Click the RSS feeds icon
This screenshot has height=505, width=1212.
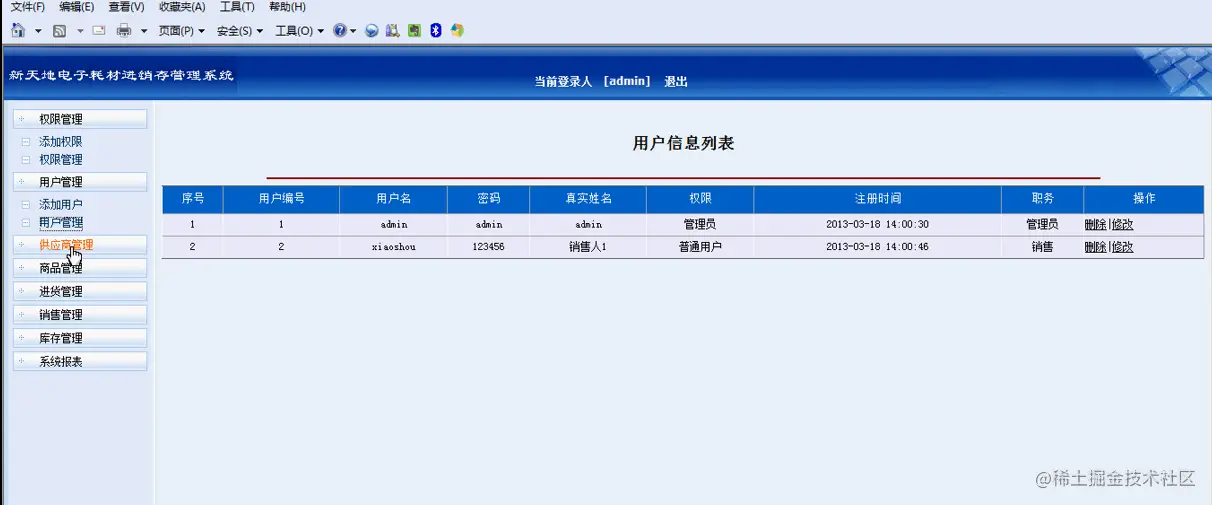[60, 31]
